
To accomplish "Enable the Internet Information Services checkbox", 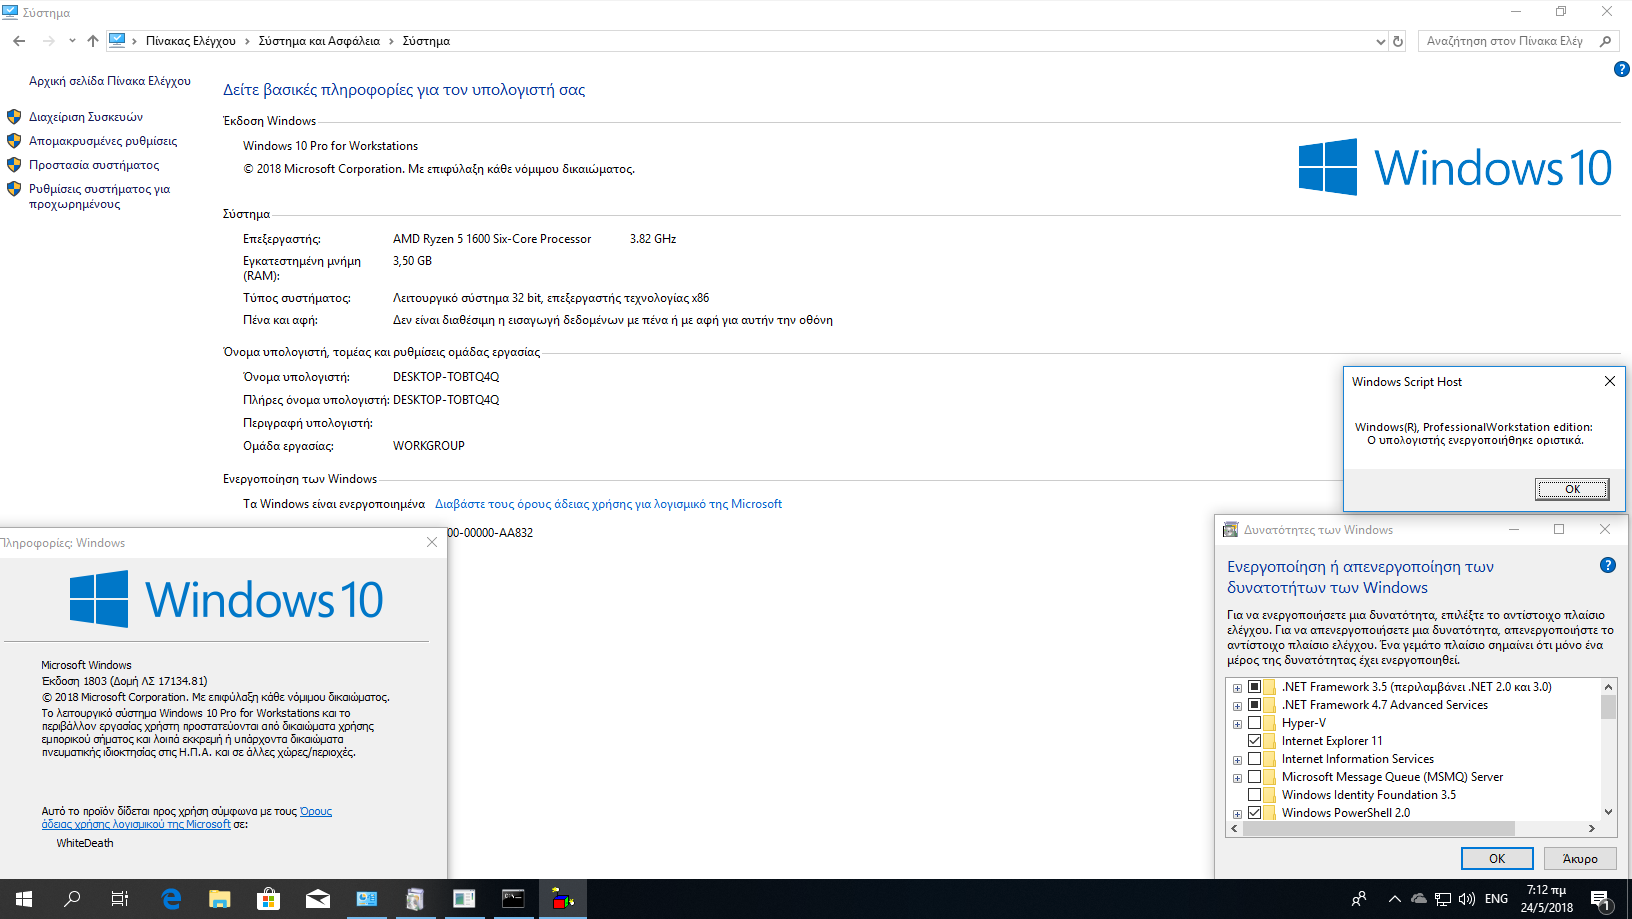I will [1254, 759].
